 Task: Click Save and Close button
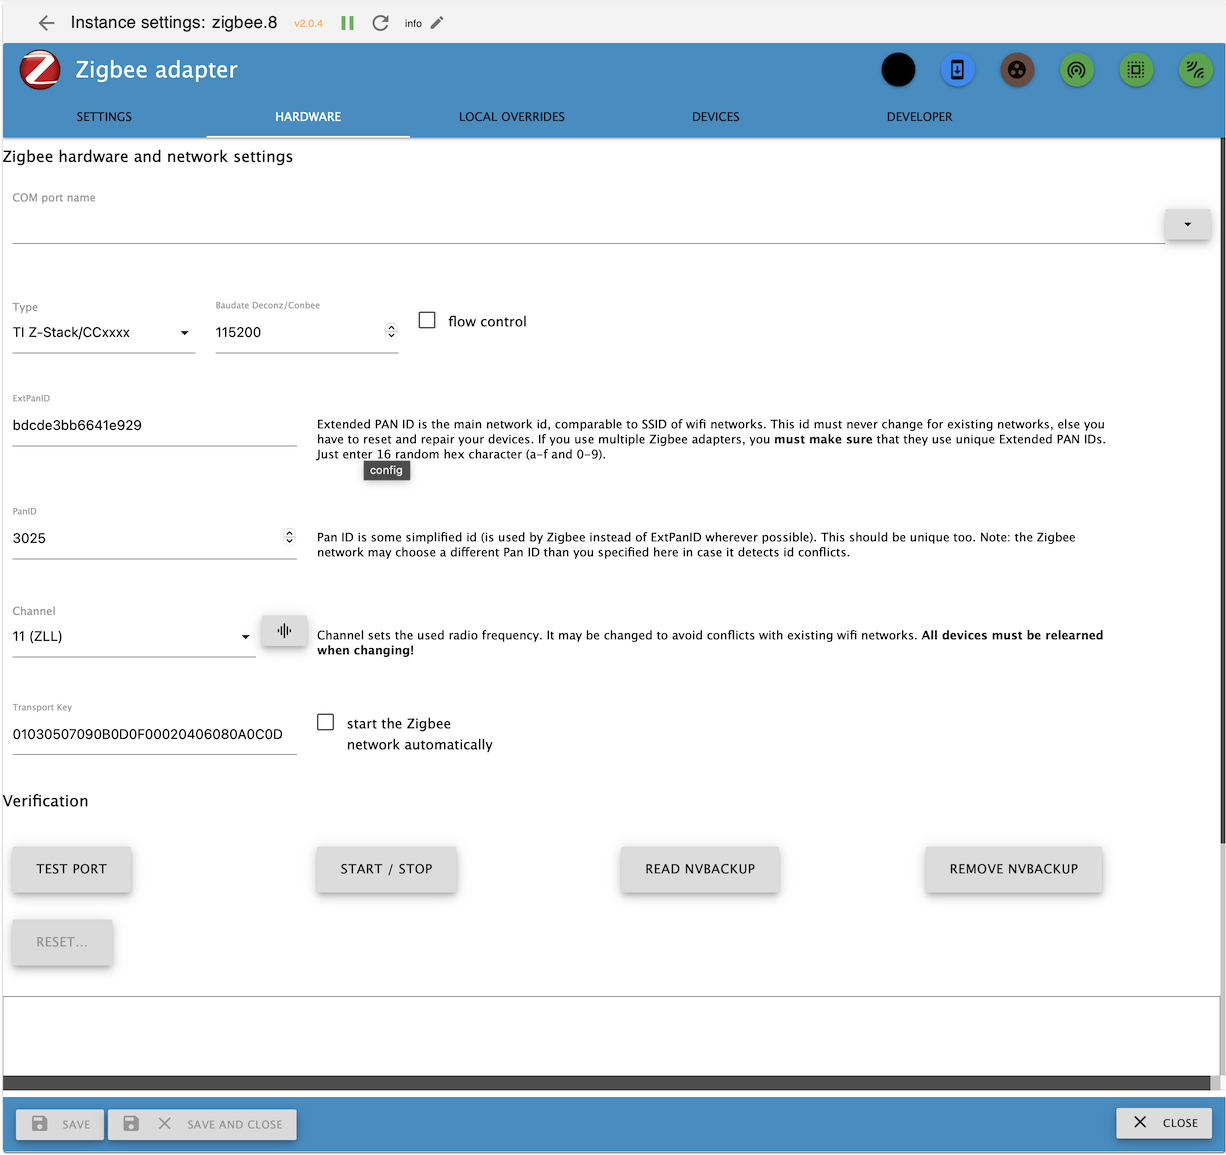[203, 1124]
